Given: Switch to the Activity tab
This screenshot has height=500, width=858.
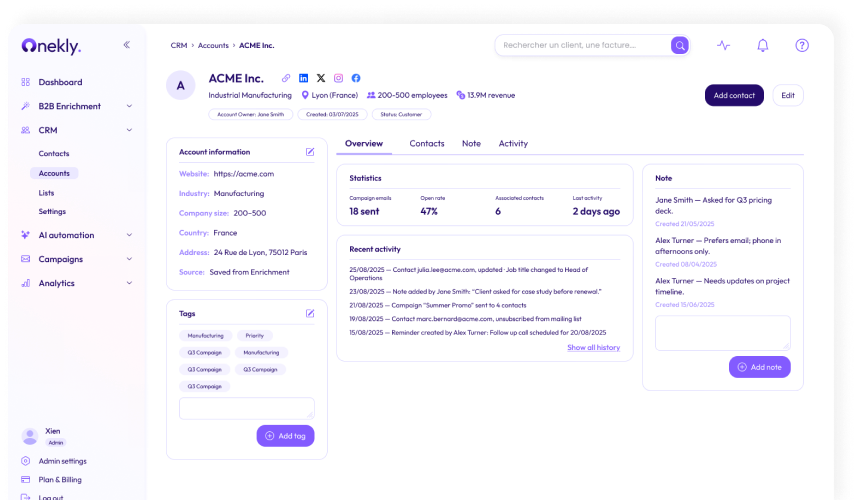Looking at the screenshot, I should click(513, 144).
